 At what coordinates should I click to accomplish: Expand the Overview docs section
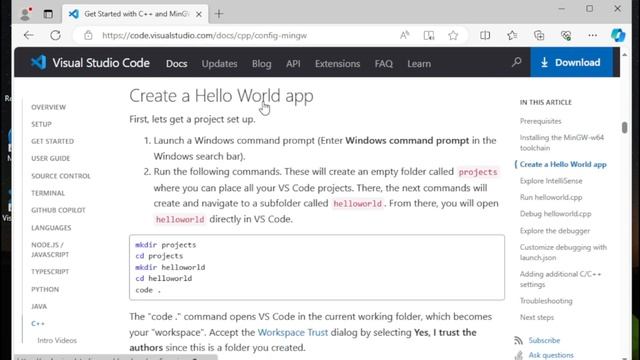click(49, 107)
